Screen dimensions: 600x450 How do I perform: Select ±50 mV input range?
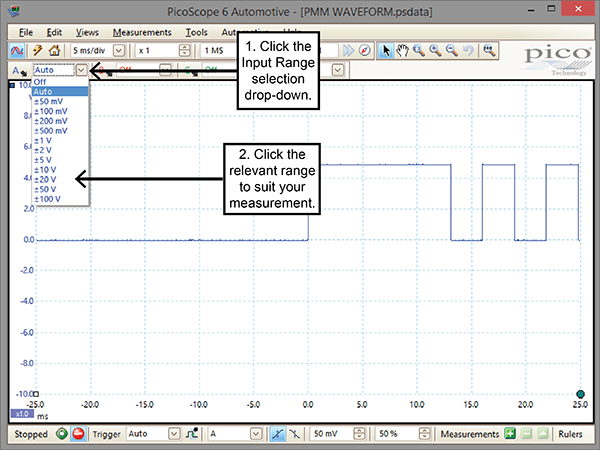tap(60, 101)
